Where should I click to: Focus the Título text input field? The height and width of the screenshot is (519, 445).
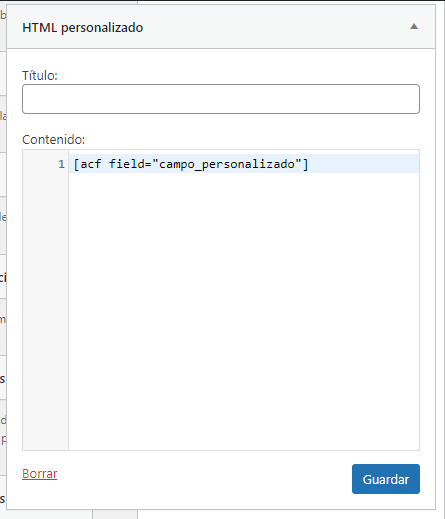tap(221, 99)
